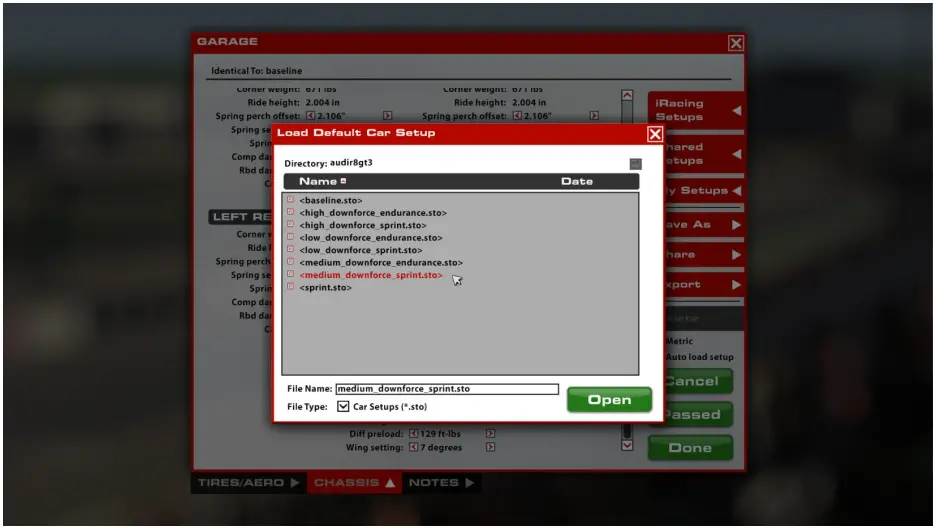Viewport: 937px width, 528px height.
Task: Increase Wing setting degrees
Action: click(x=490, y=447)
